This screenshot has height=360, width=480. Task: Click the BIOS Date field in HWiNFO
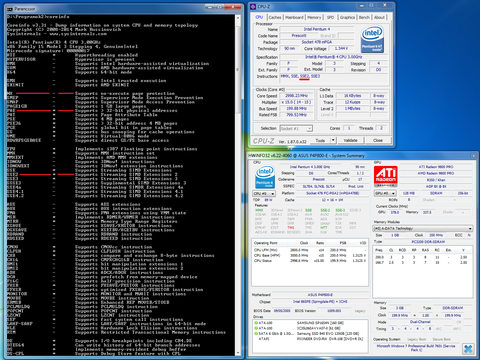(x=282, y=311)
